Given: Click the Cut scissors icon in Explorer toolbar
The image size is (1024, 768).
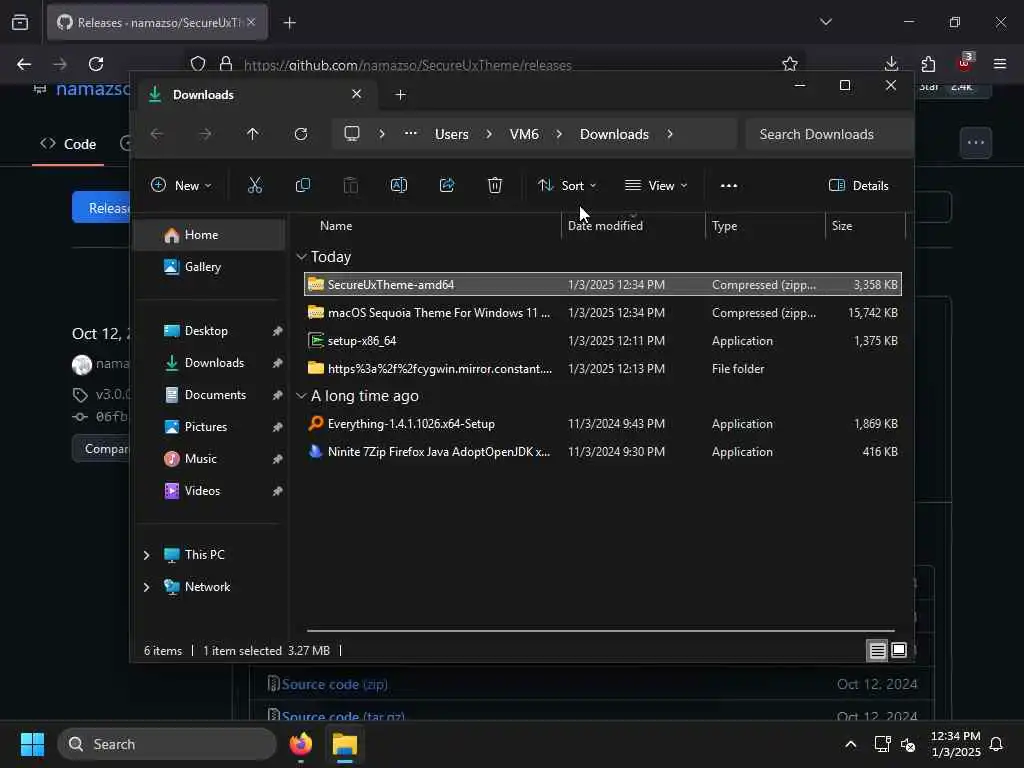Looking at the screenshot, I should pos(255,185).
